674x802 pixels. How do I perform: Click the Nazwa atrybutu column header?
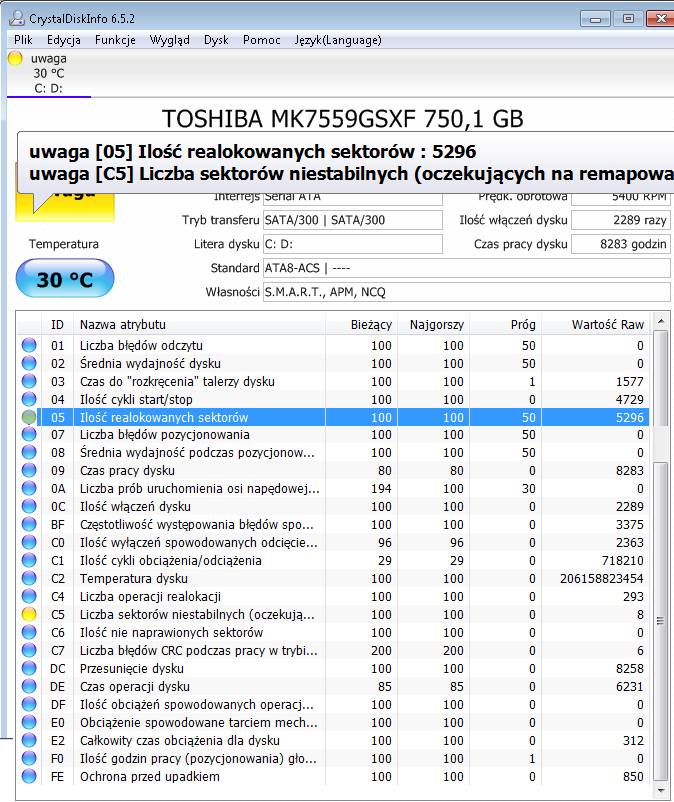pyautogui.click(x=199, y=324)
